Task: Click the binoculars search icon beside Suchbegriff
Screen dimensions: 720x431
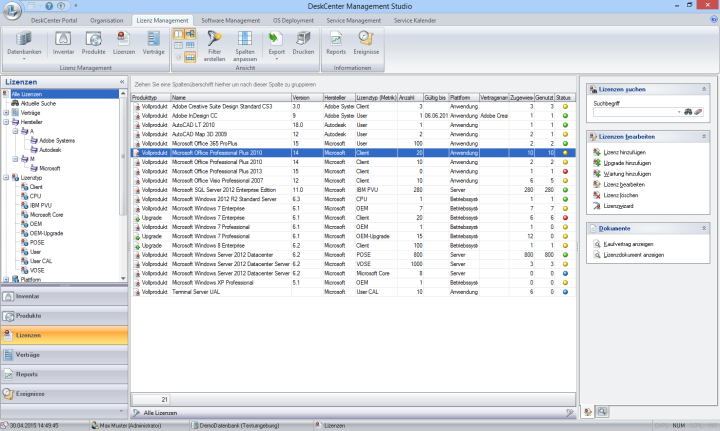Action: pyautogui.click(x=688, y=112)
